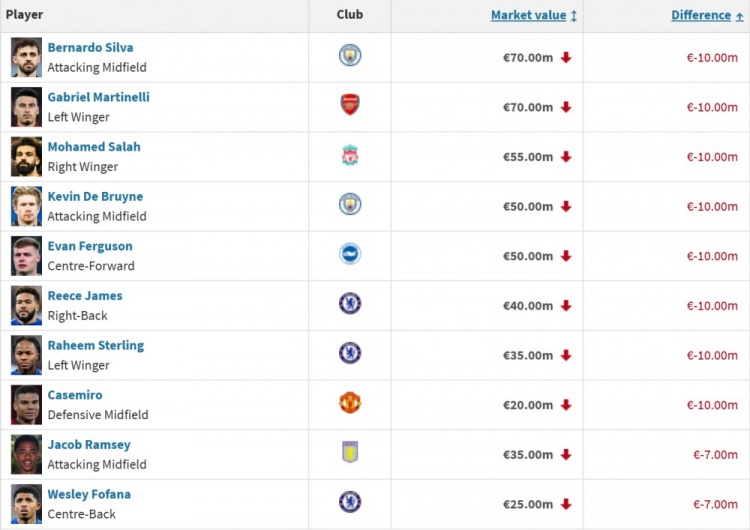Image resolution: width=750 pixels, height=530 pixels.
Task: Click Evan Ferguson's portrait photo
Action: (26, 256)
